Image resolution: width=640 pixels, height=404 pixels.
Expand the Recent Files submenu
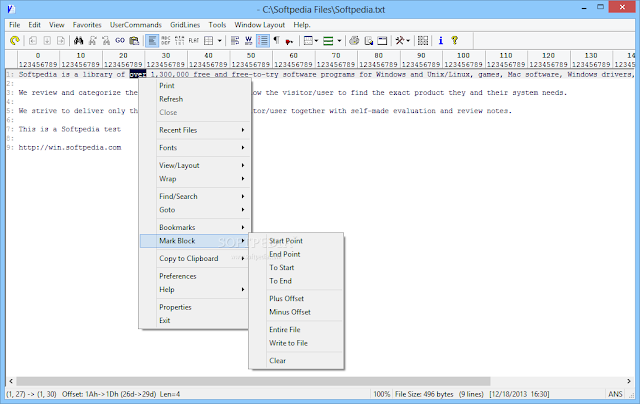194,130
